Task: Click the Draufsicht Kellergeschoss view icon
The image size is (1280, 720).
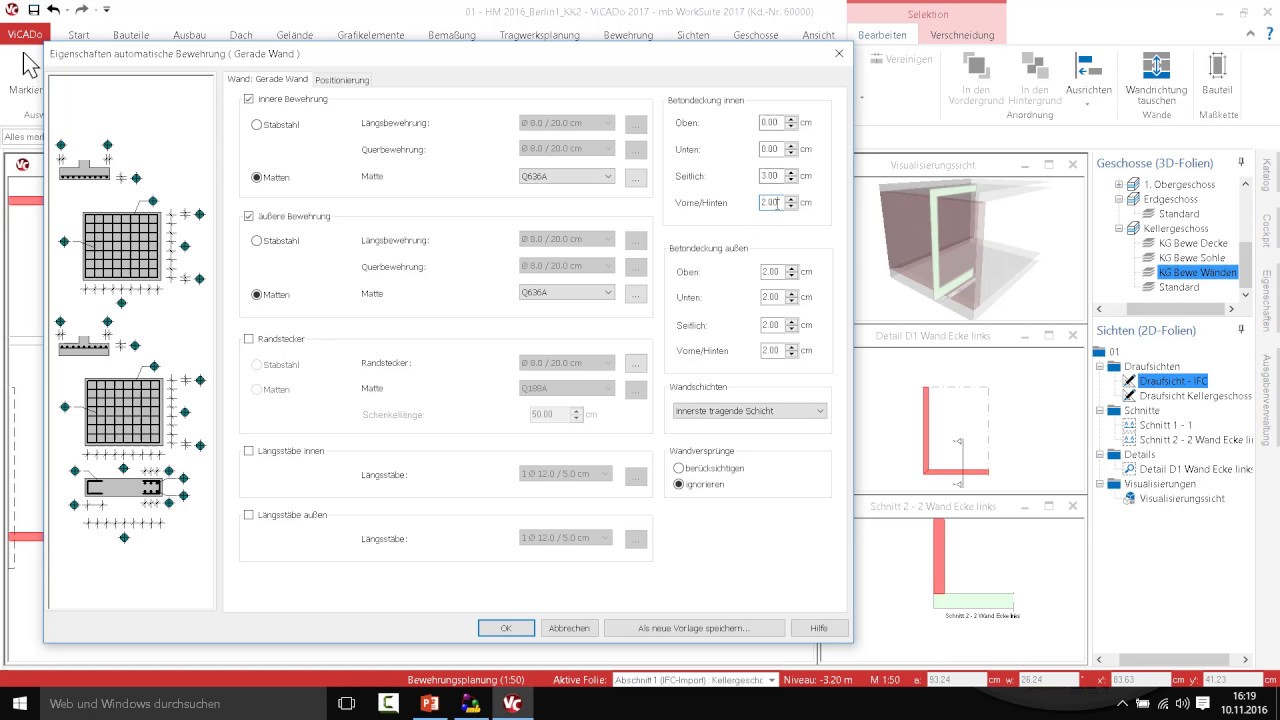Action: pos(1130,396)
